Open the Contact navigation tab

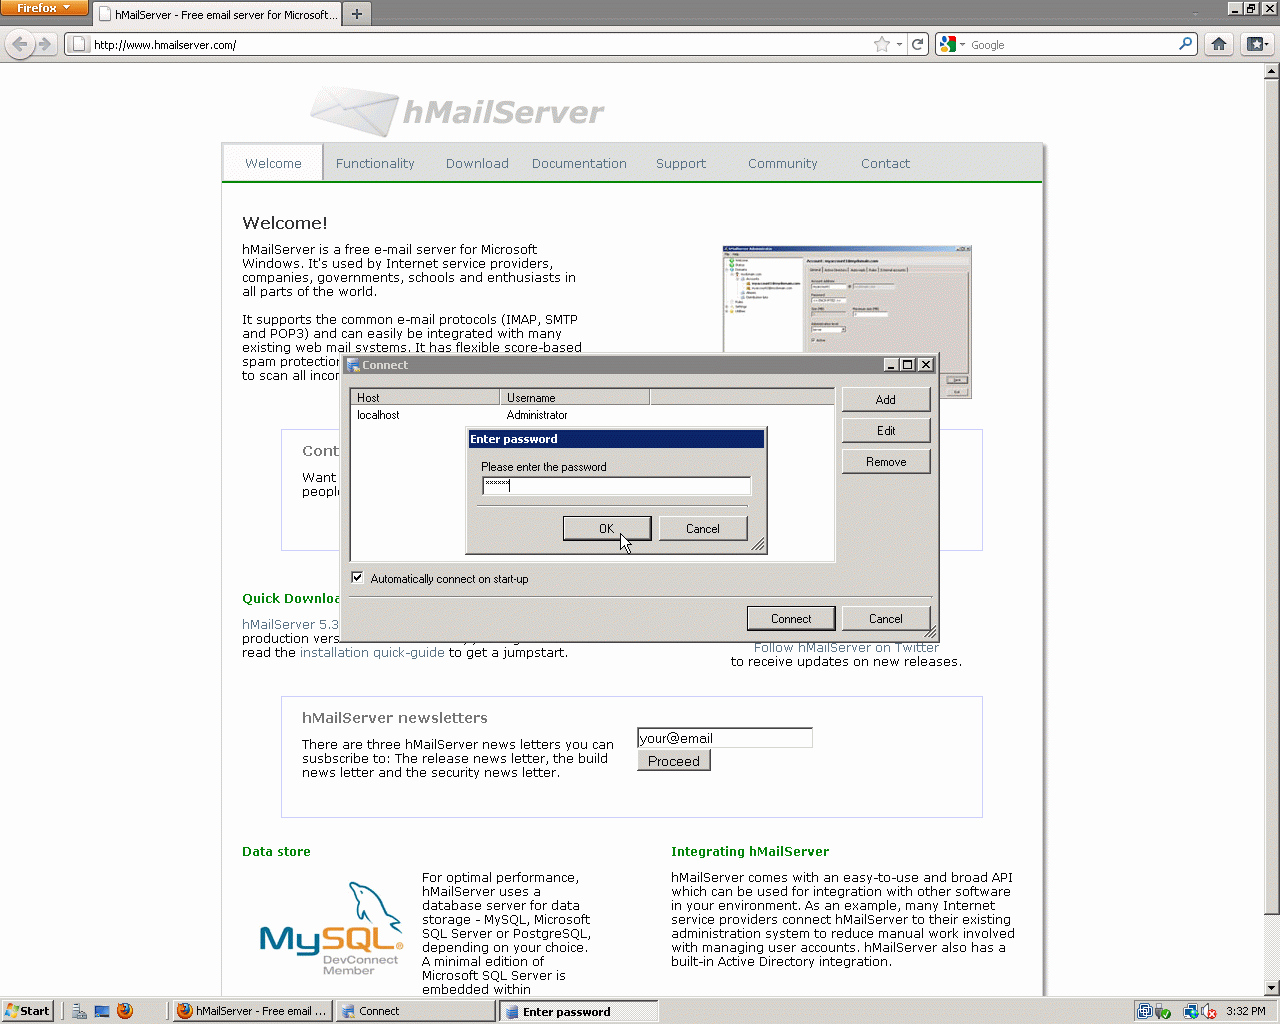click(x=885, y=163)
